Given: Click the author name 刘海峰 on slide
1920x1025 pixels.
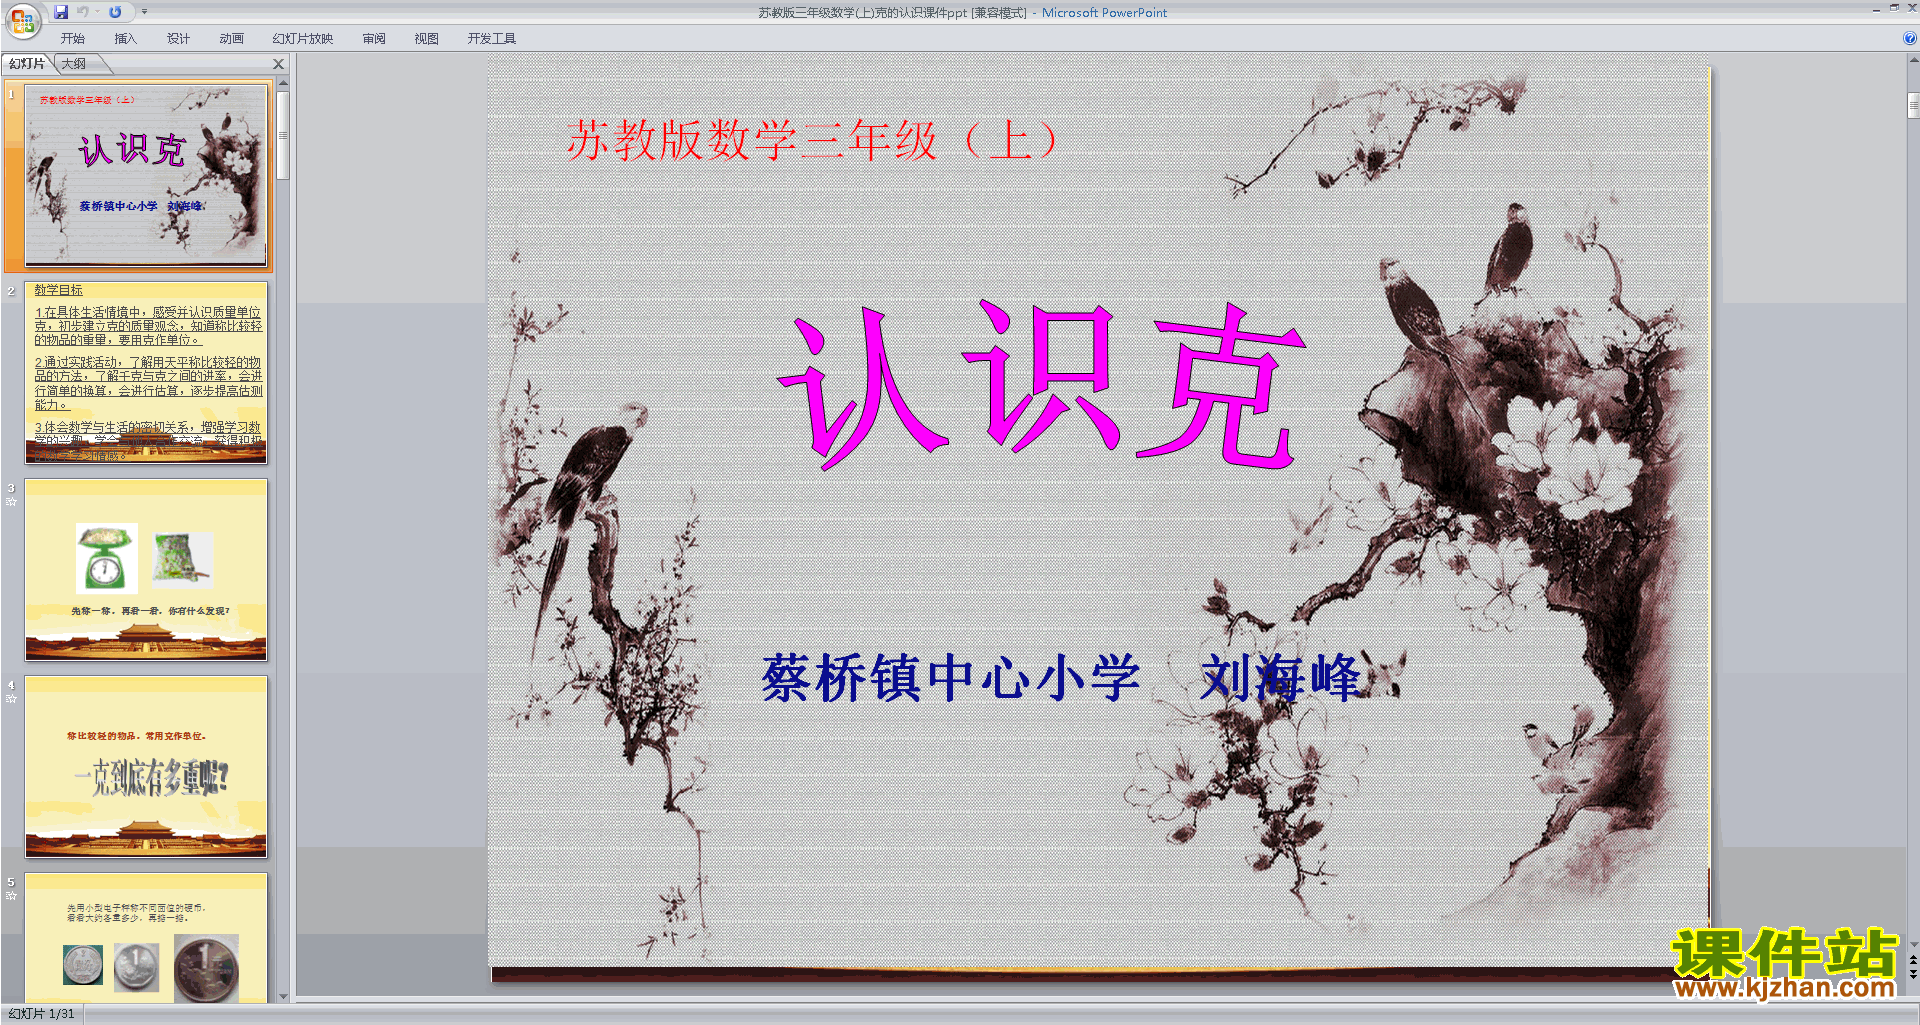Looking at the screenshot, I should [1281, 678].
